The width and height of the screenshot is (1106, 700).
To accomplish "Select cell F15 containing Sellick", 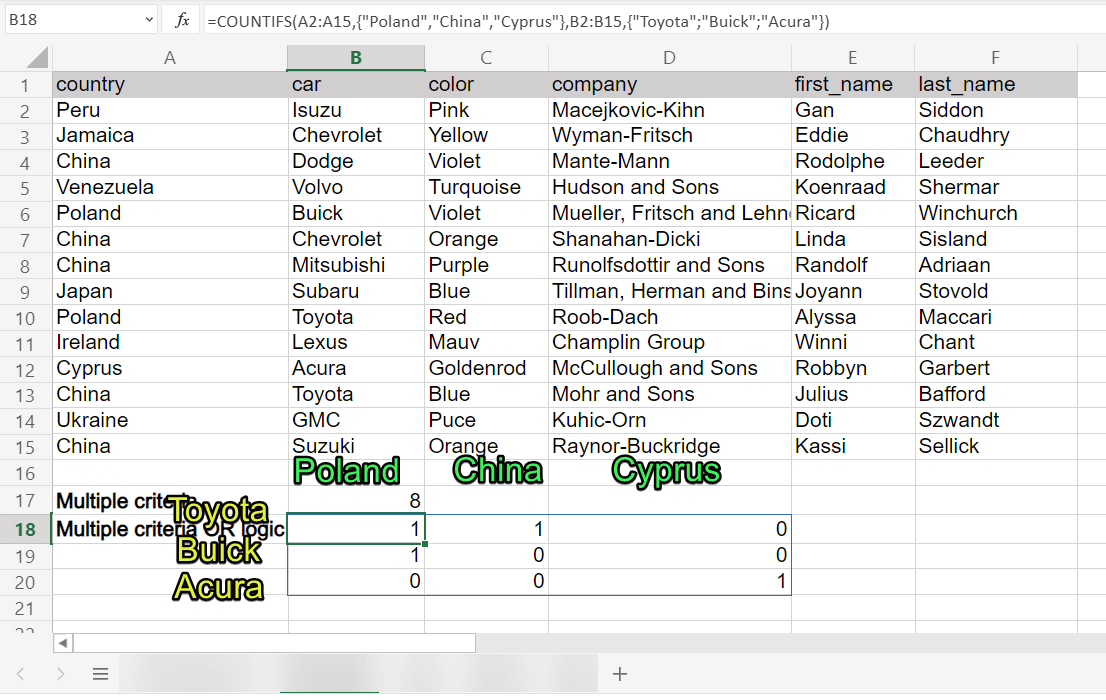I will tap(994, 446).
